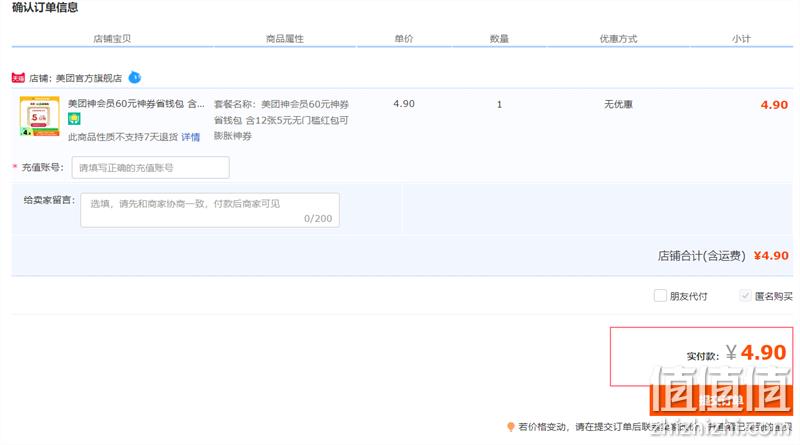This screenshot has width=800, height=445.
Task: Click the 优惠方式 column header
Action: [618, 39]
